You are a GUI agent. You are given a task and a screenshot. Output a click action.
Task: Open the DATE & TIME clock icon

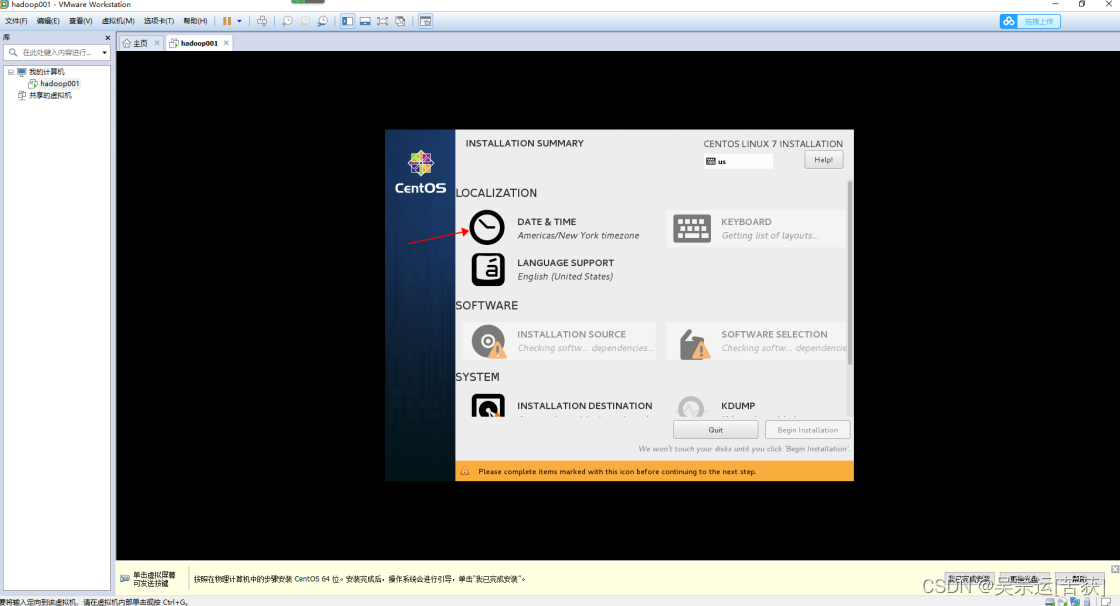pyautogui.click(x=487, y=228)
